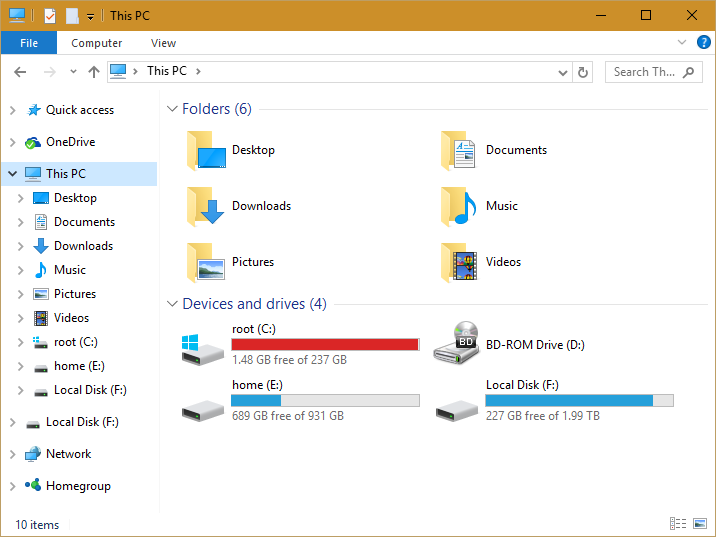Switch to details view in status bar

(x=678, y=524)
